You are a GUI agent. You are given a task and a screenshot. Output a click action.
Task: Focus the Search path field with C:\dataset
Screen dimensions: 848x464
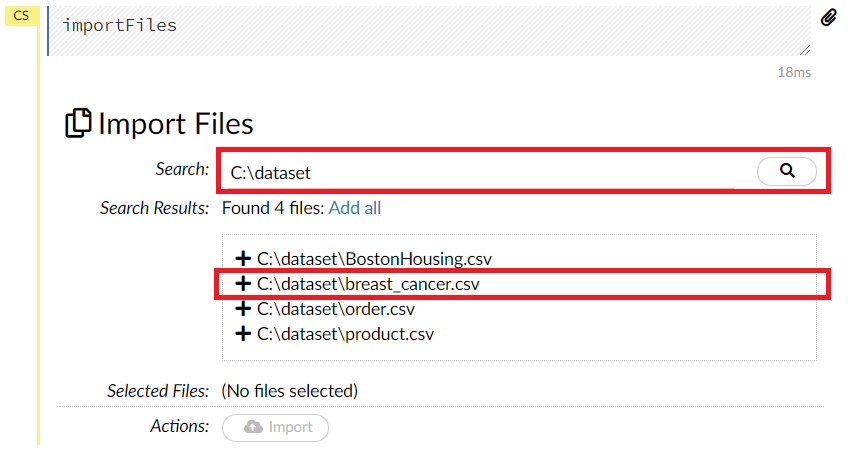pos(480,173)
